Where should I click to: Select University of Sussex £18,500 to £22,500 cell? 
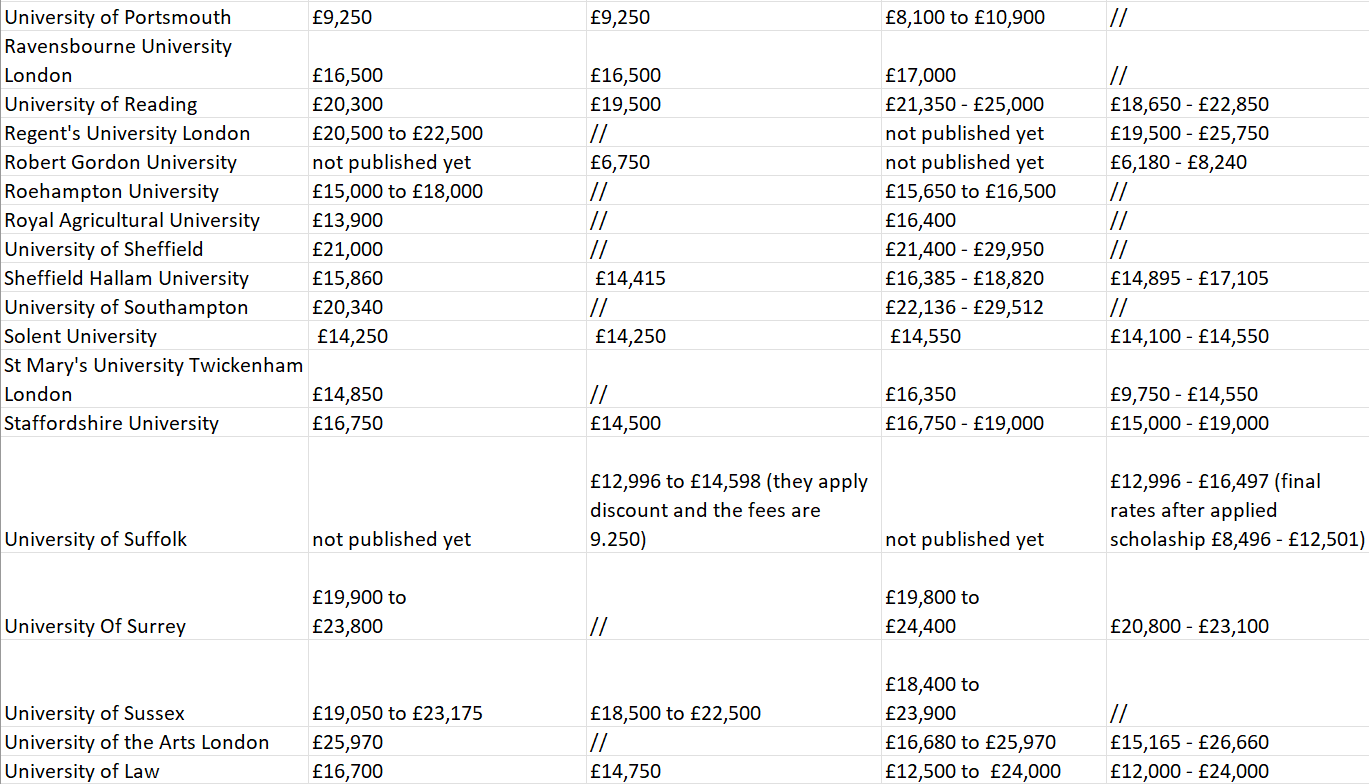coord(675,713)
